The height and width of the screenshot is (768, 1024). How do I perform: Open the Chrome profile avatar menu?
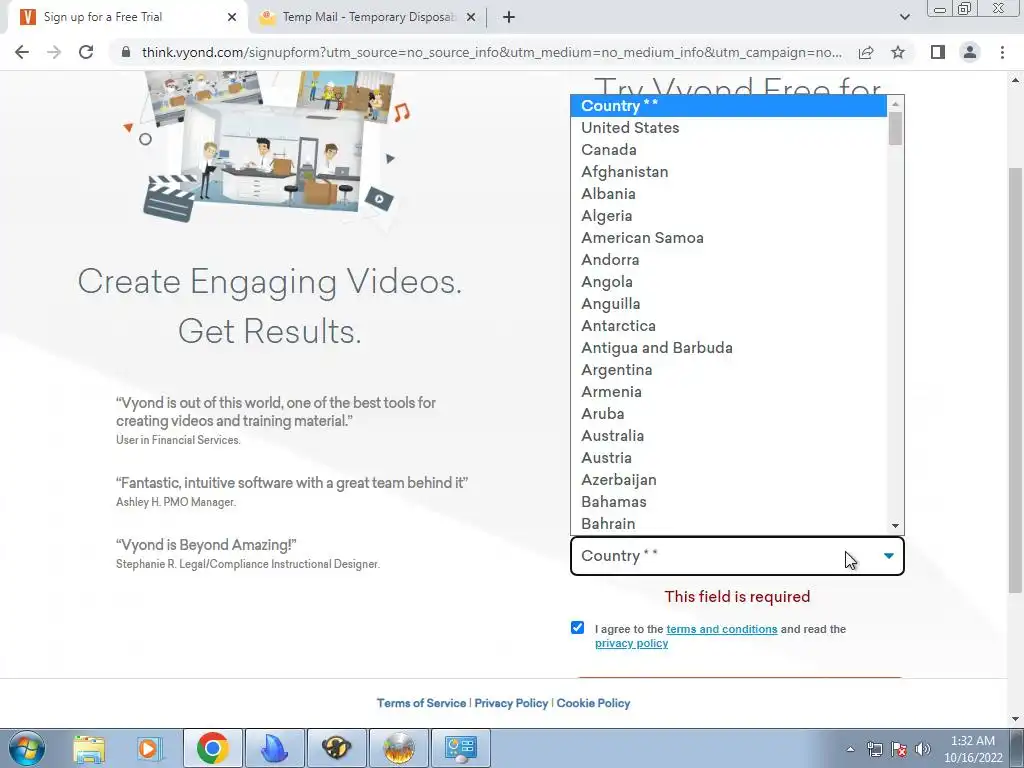click(x=970, y=52)
